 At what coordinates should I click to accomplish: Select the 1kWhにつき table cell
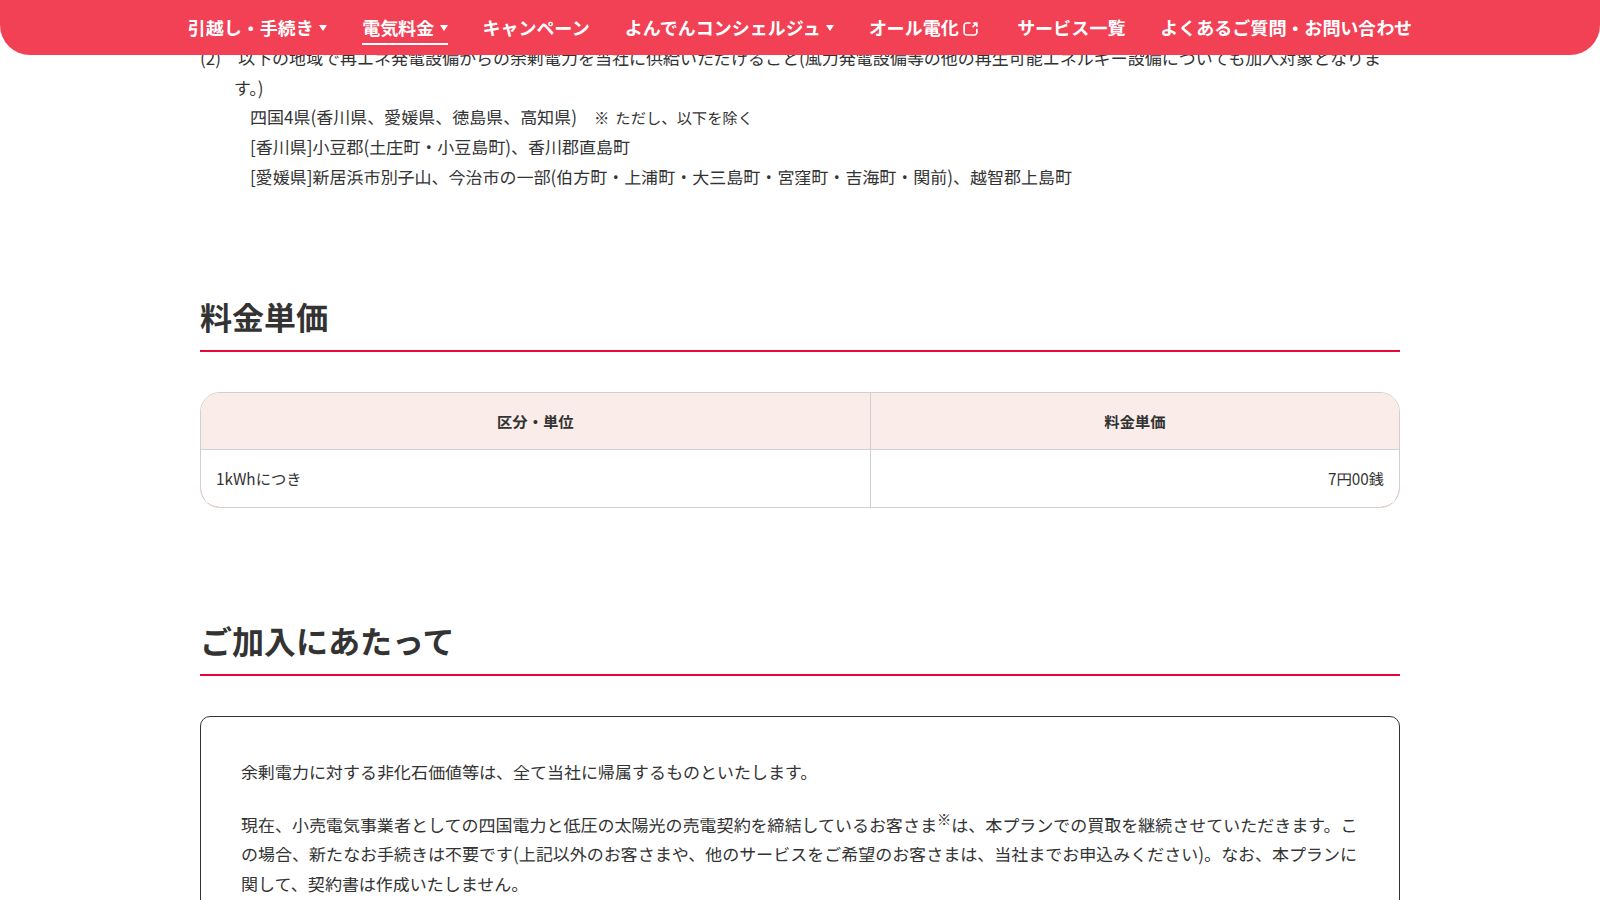(x=535, y=479)
